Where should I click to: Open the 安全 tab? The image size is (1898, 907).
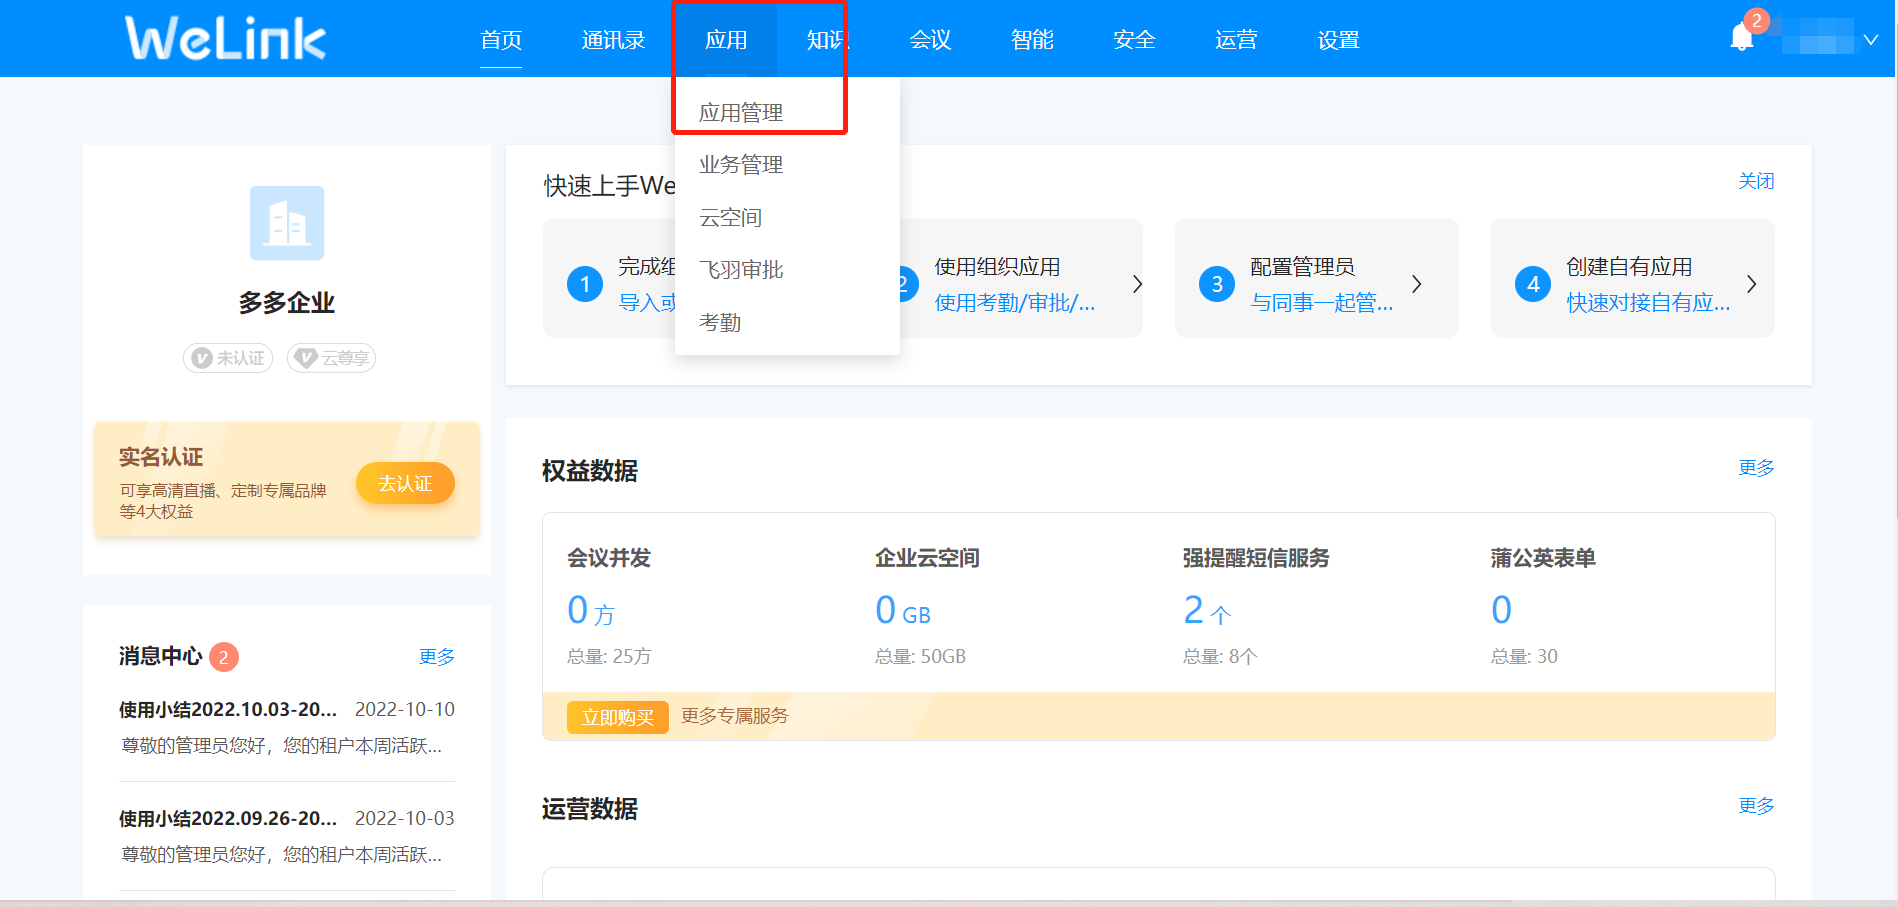click(1134, 40)
